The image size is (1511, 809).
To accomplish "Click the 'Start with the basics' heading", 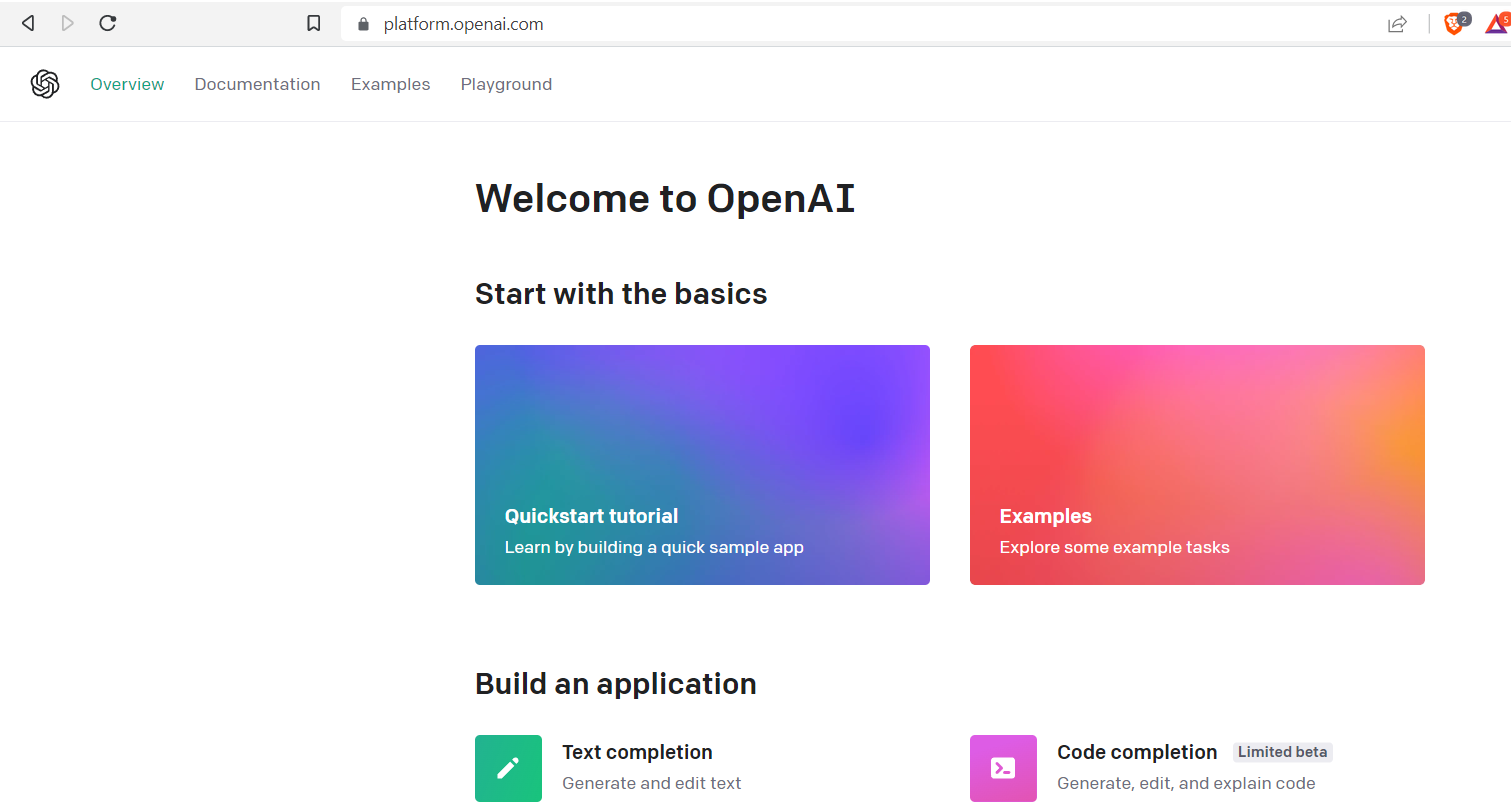I will coord(621,293).
